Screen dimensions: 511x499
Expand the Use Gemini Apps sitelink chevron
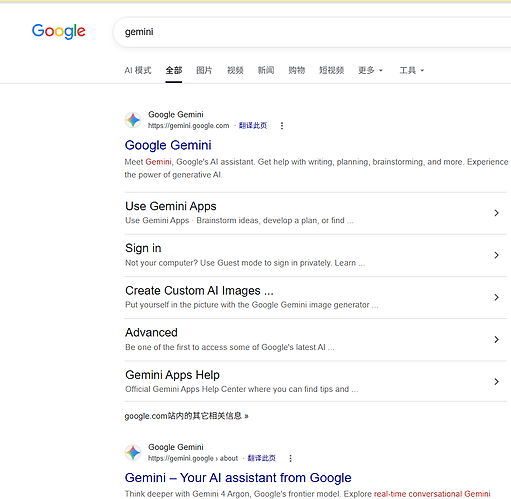point(496,213)
